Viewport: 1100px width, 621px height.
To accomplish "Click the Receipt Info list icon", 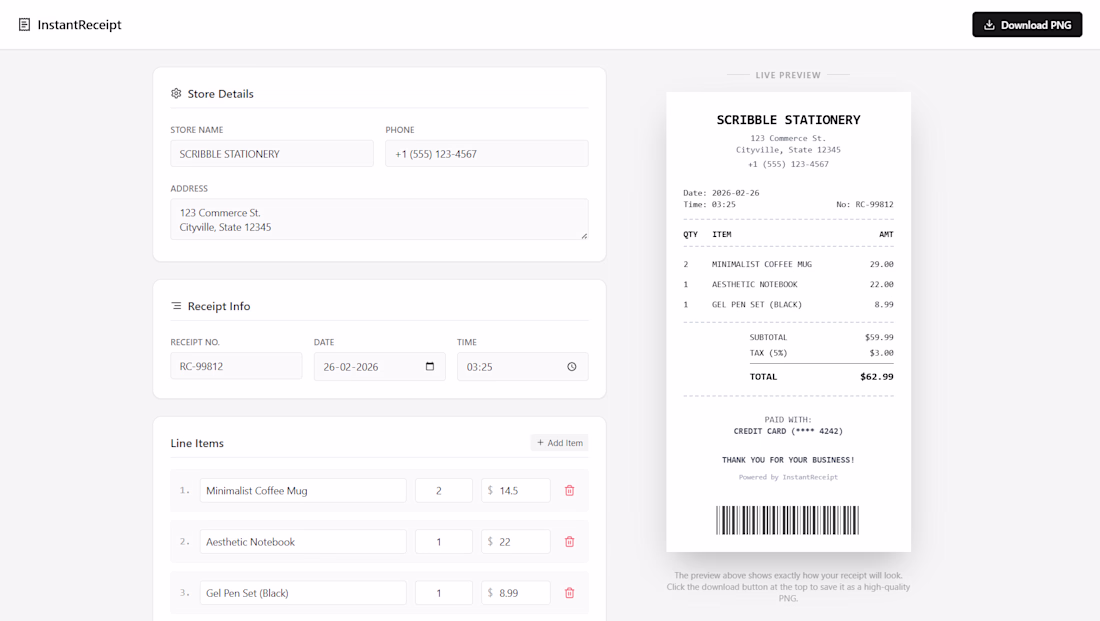I will (x=176, y=306).
